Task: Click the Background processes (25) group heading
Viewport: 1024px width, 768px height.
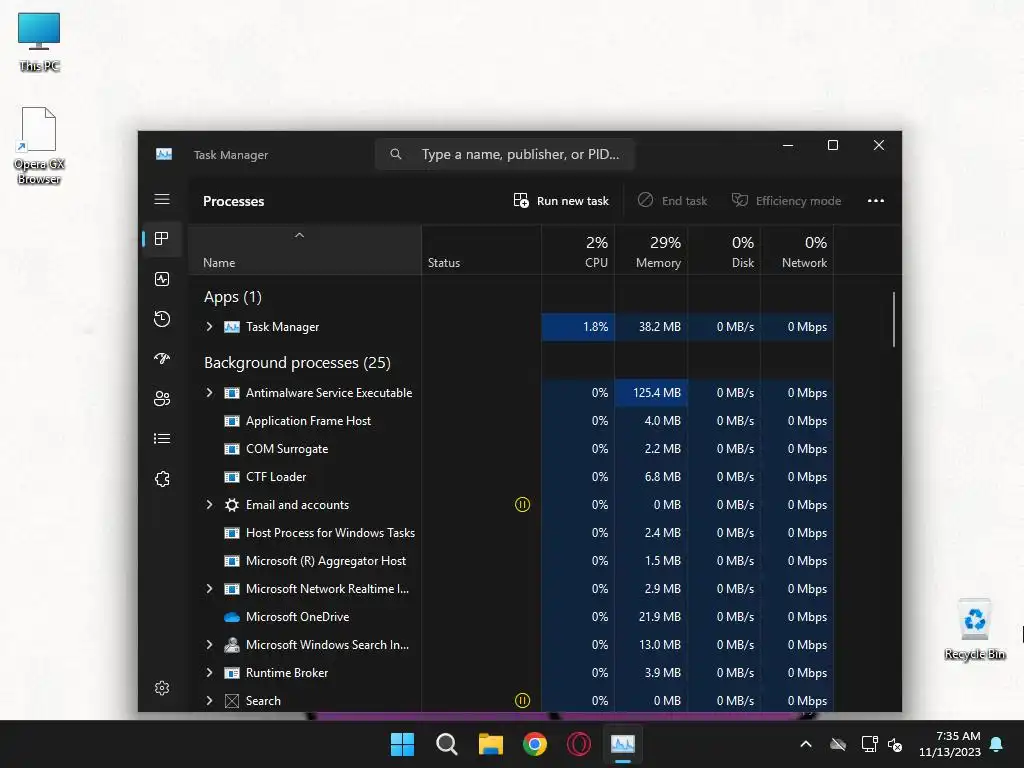Action: tap(297, 362)
